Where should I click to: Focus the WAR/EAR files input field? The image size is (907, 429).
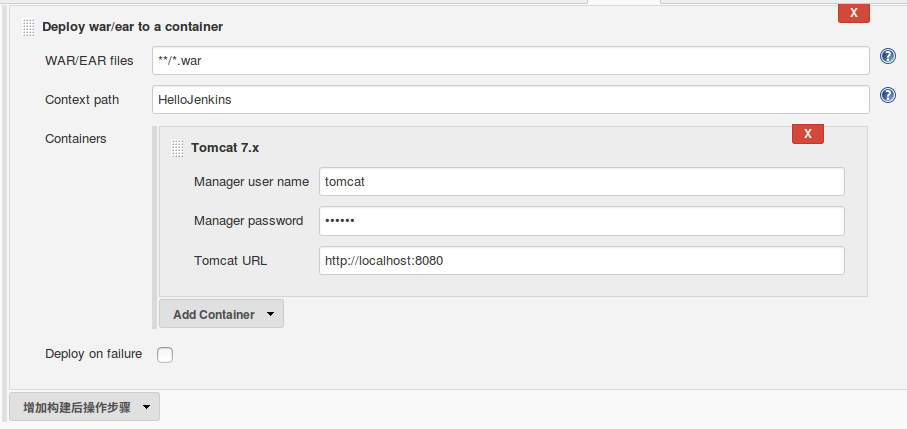point(510,61)
